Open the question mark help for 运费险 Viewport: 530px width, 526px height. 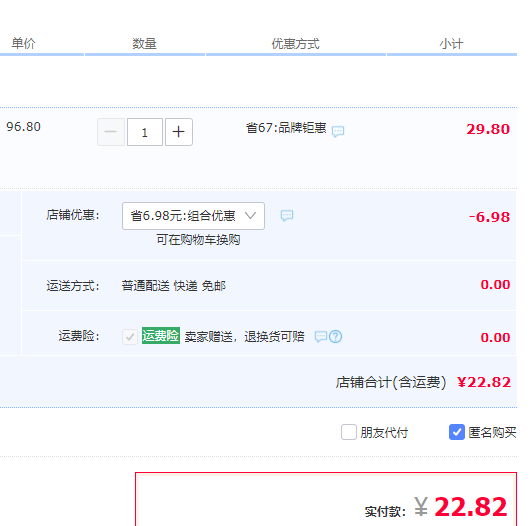(x=336, y=336)
